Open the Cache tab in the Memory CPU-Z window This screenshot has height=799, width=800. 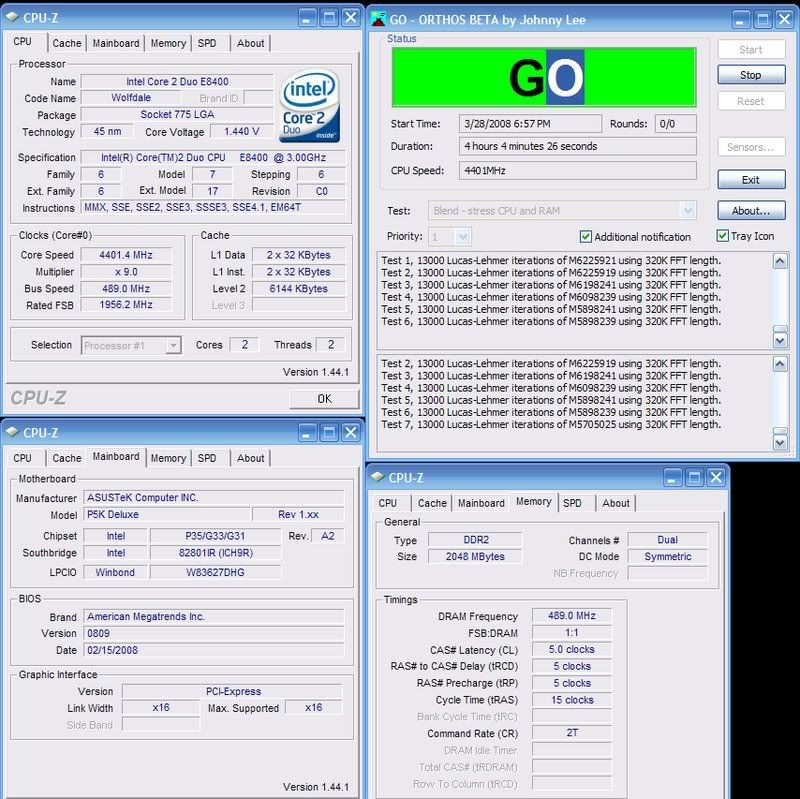click(x=432, y=503)
